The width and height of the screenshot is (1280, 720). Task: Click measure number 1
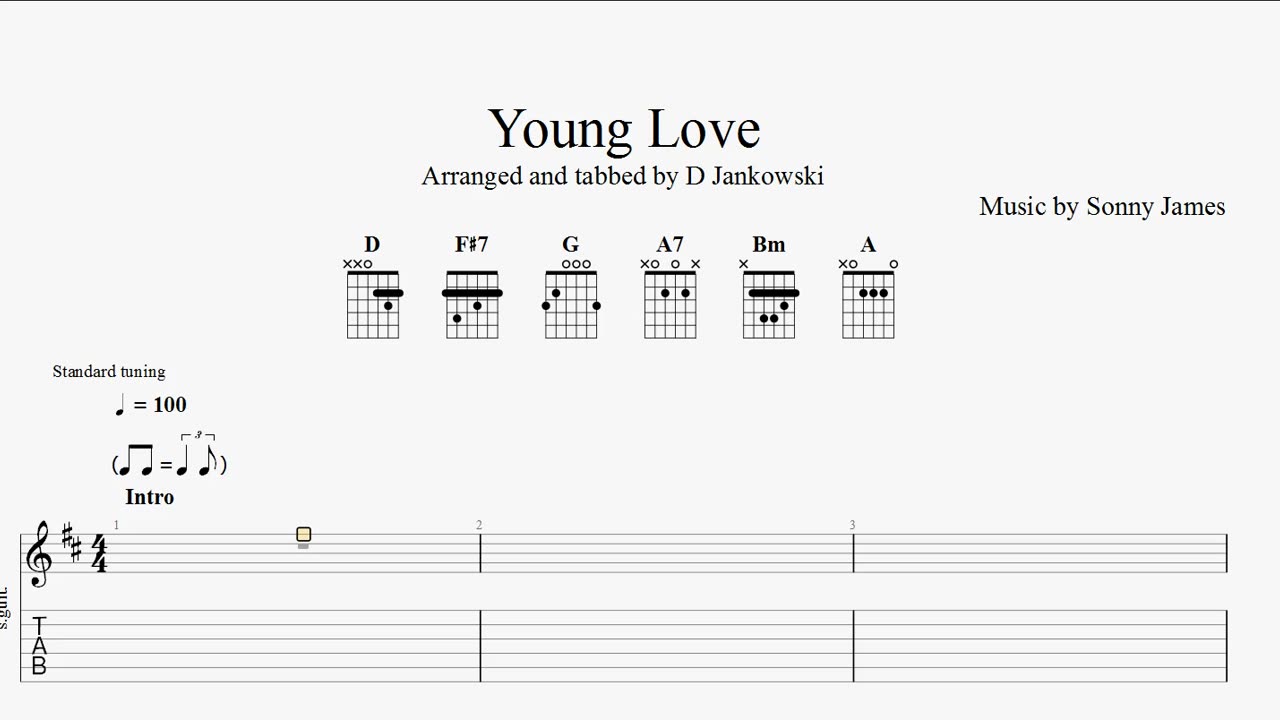(116, 525)
